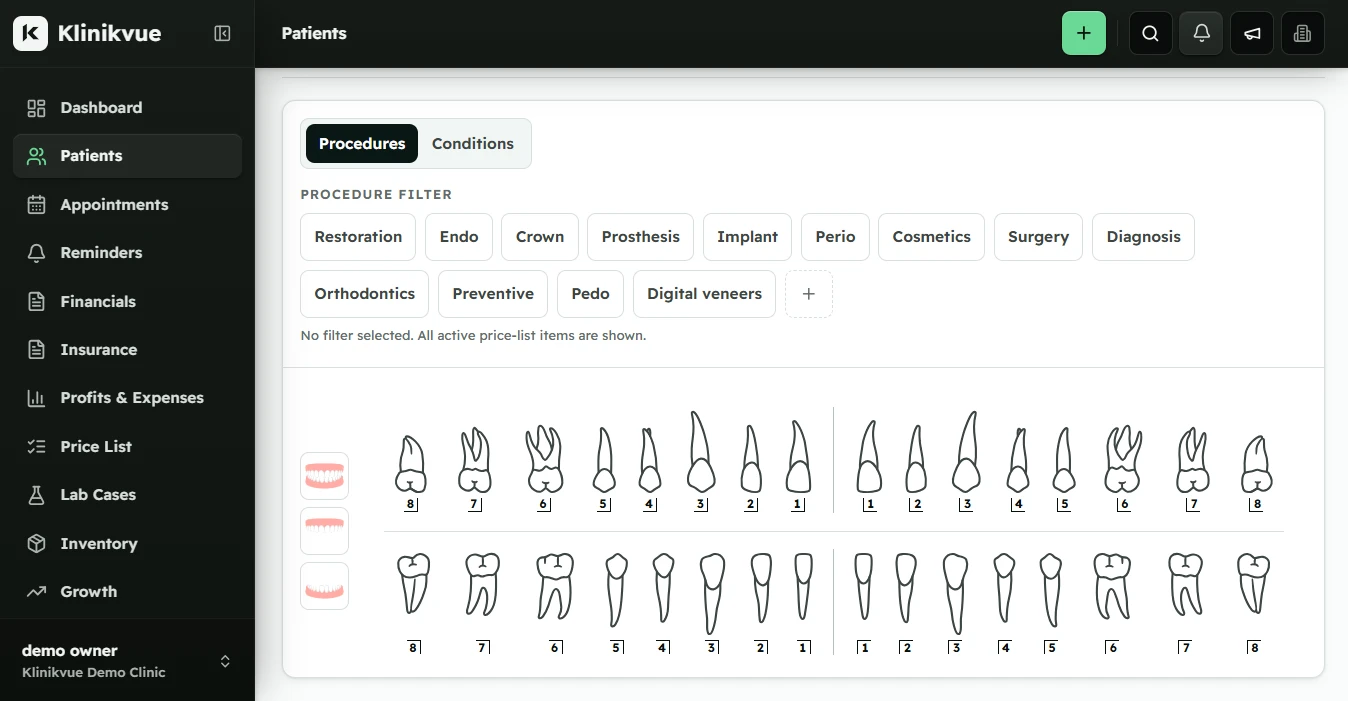The width and height of the screenshot is (1348, 701).
Task: Toggle the Digital veneers filter
Action: (x=705, y=294)
